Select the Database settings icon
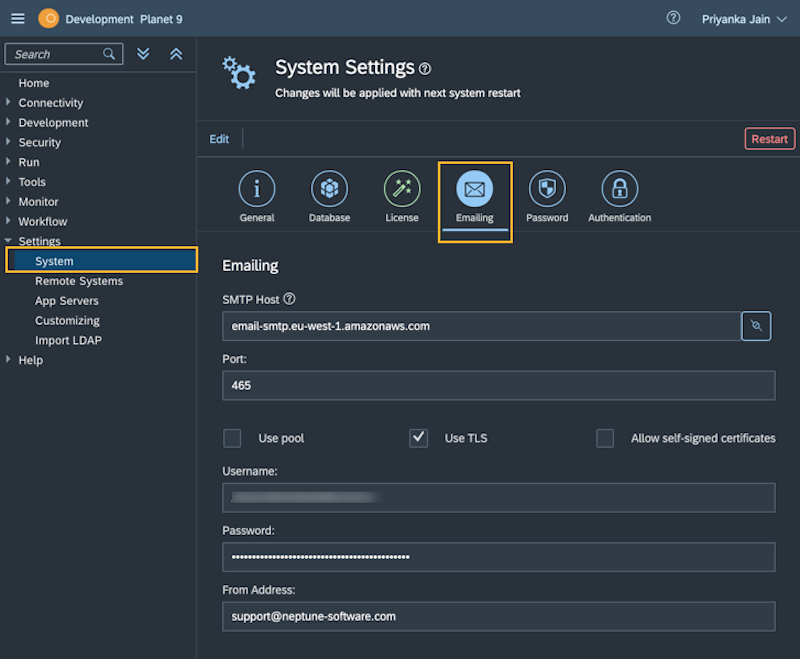800x659 pixels. point(329,188)
